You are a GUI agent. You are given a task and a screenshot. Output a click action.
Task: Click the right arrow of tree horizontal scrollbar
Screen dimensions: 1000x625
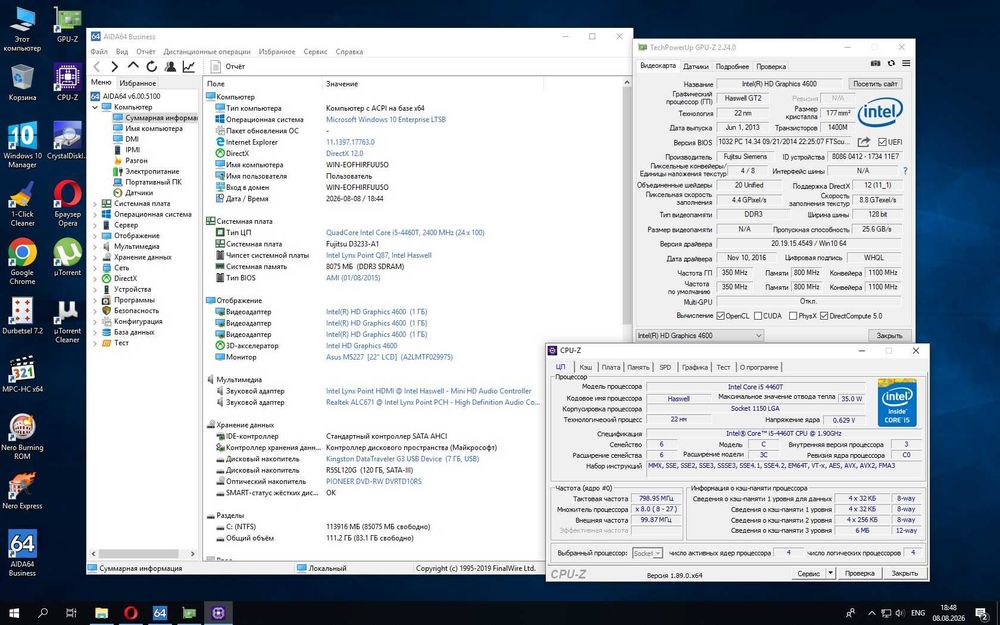point(193,554)
